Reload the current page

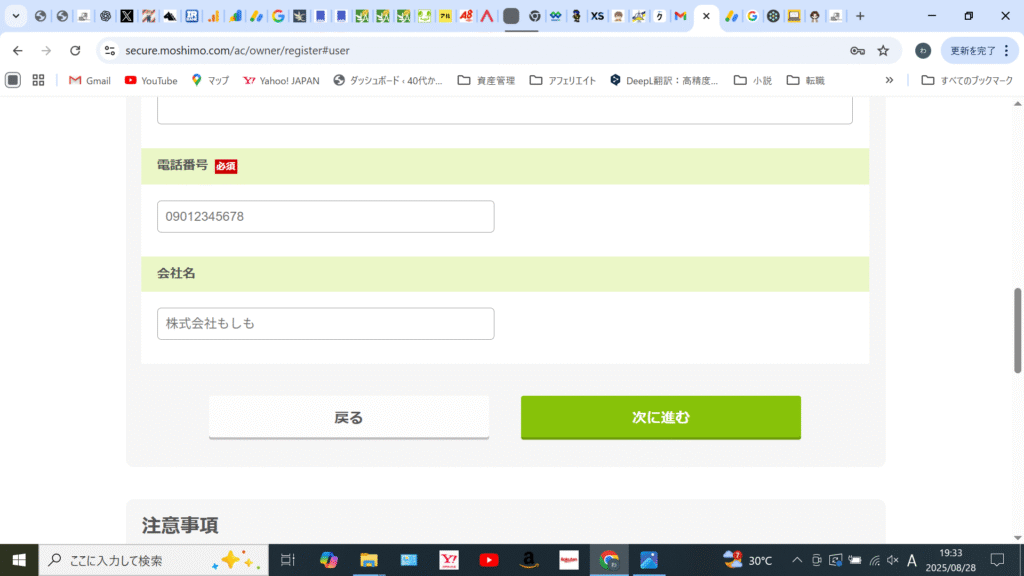(75, 50)
